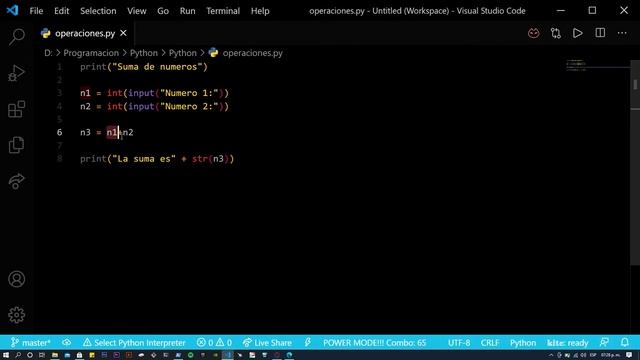Click the "Suma de numeros" string on line 1
The height and width of the screenshot is (360, 640).
click(157, 67)
